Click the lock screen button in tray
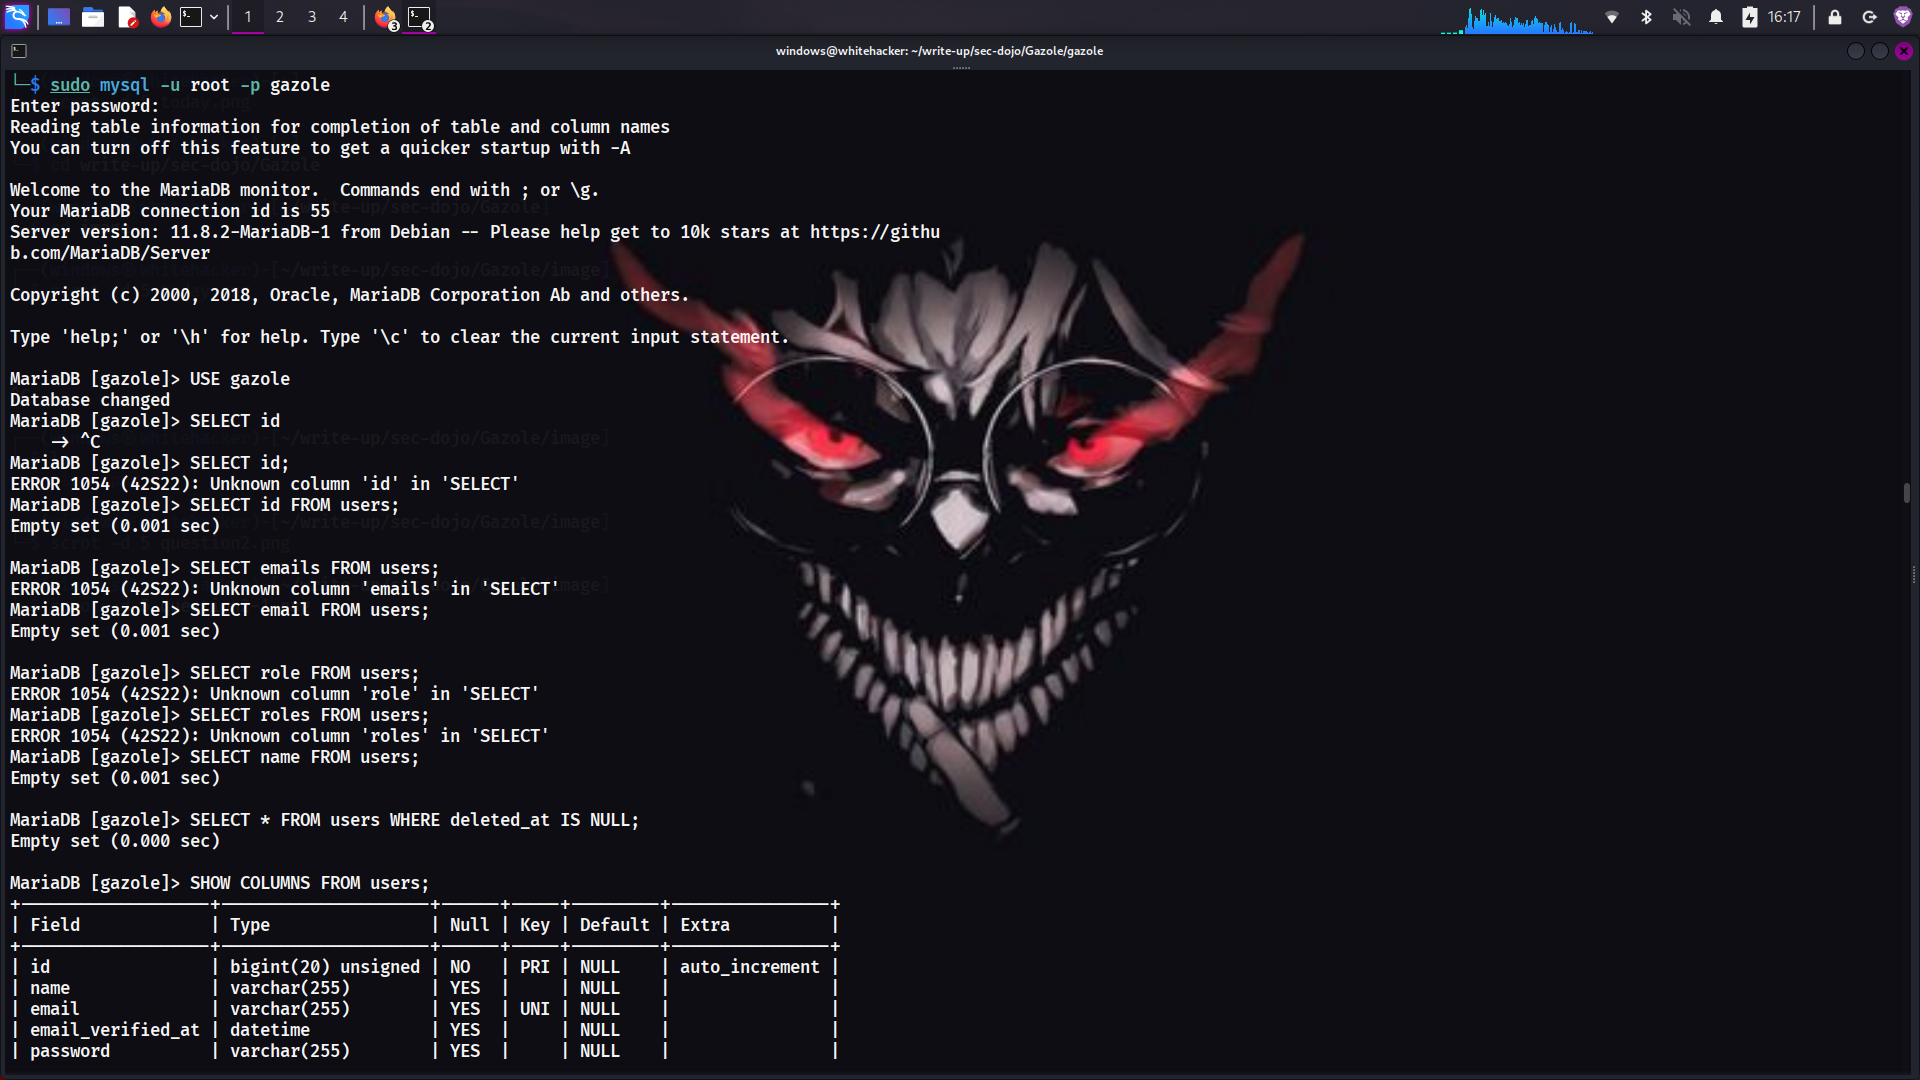 (1835, 17)
